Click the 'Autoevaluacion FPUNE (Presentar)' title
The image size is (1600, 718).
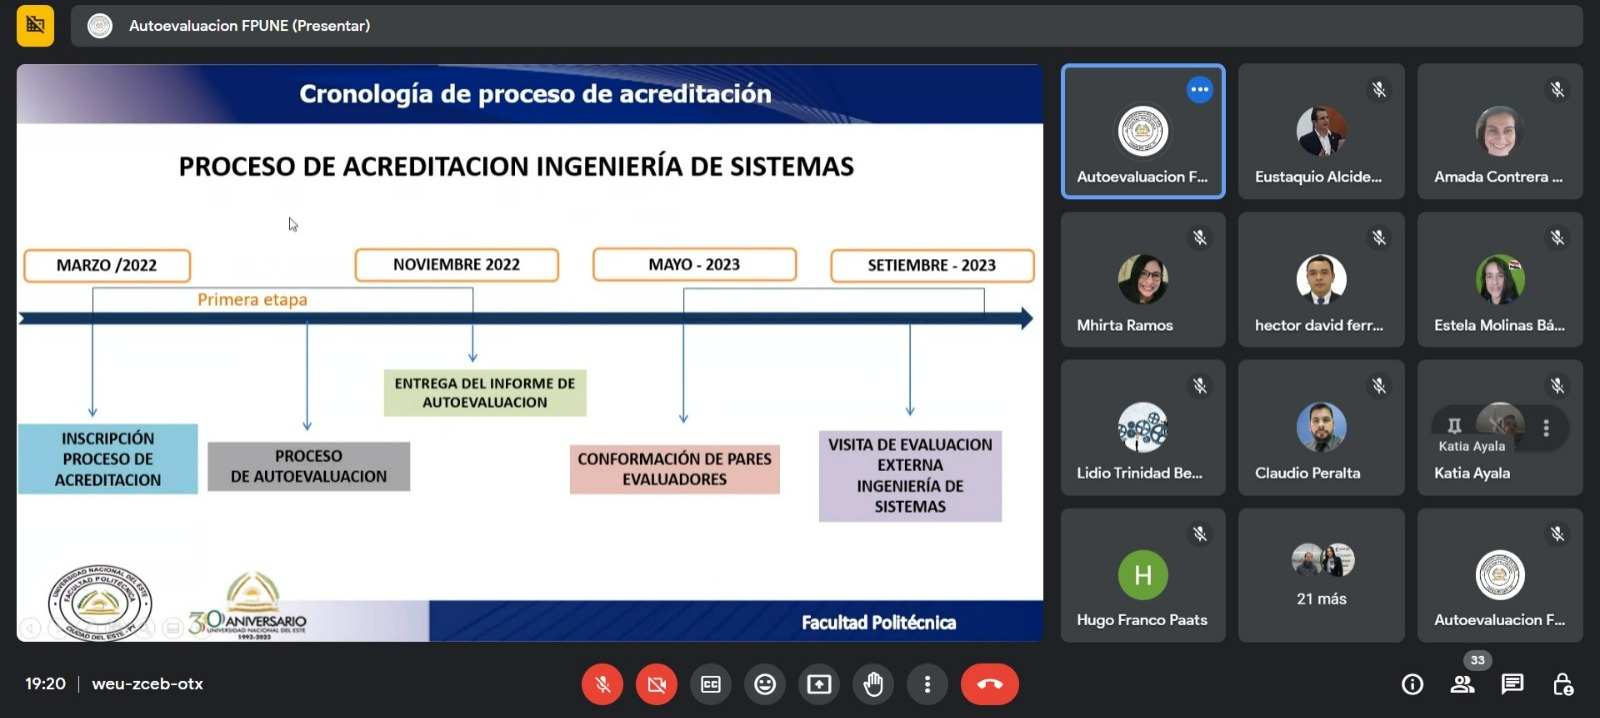(249, 26)
